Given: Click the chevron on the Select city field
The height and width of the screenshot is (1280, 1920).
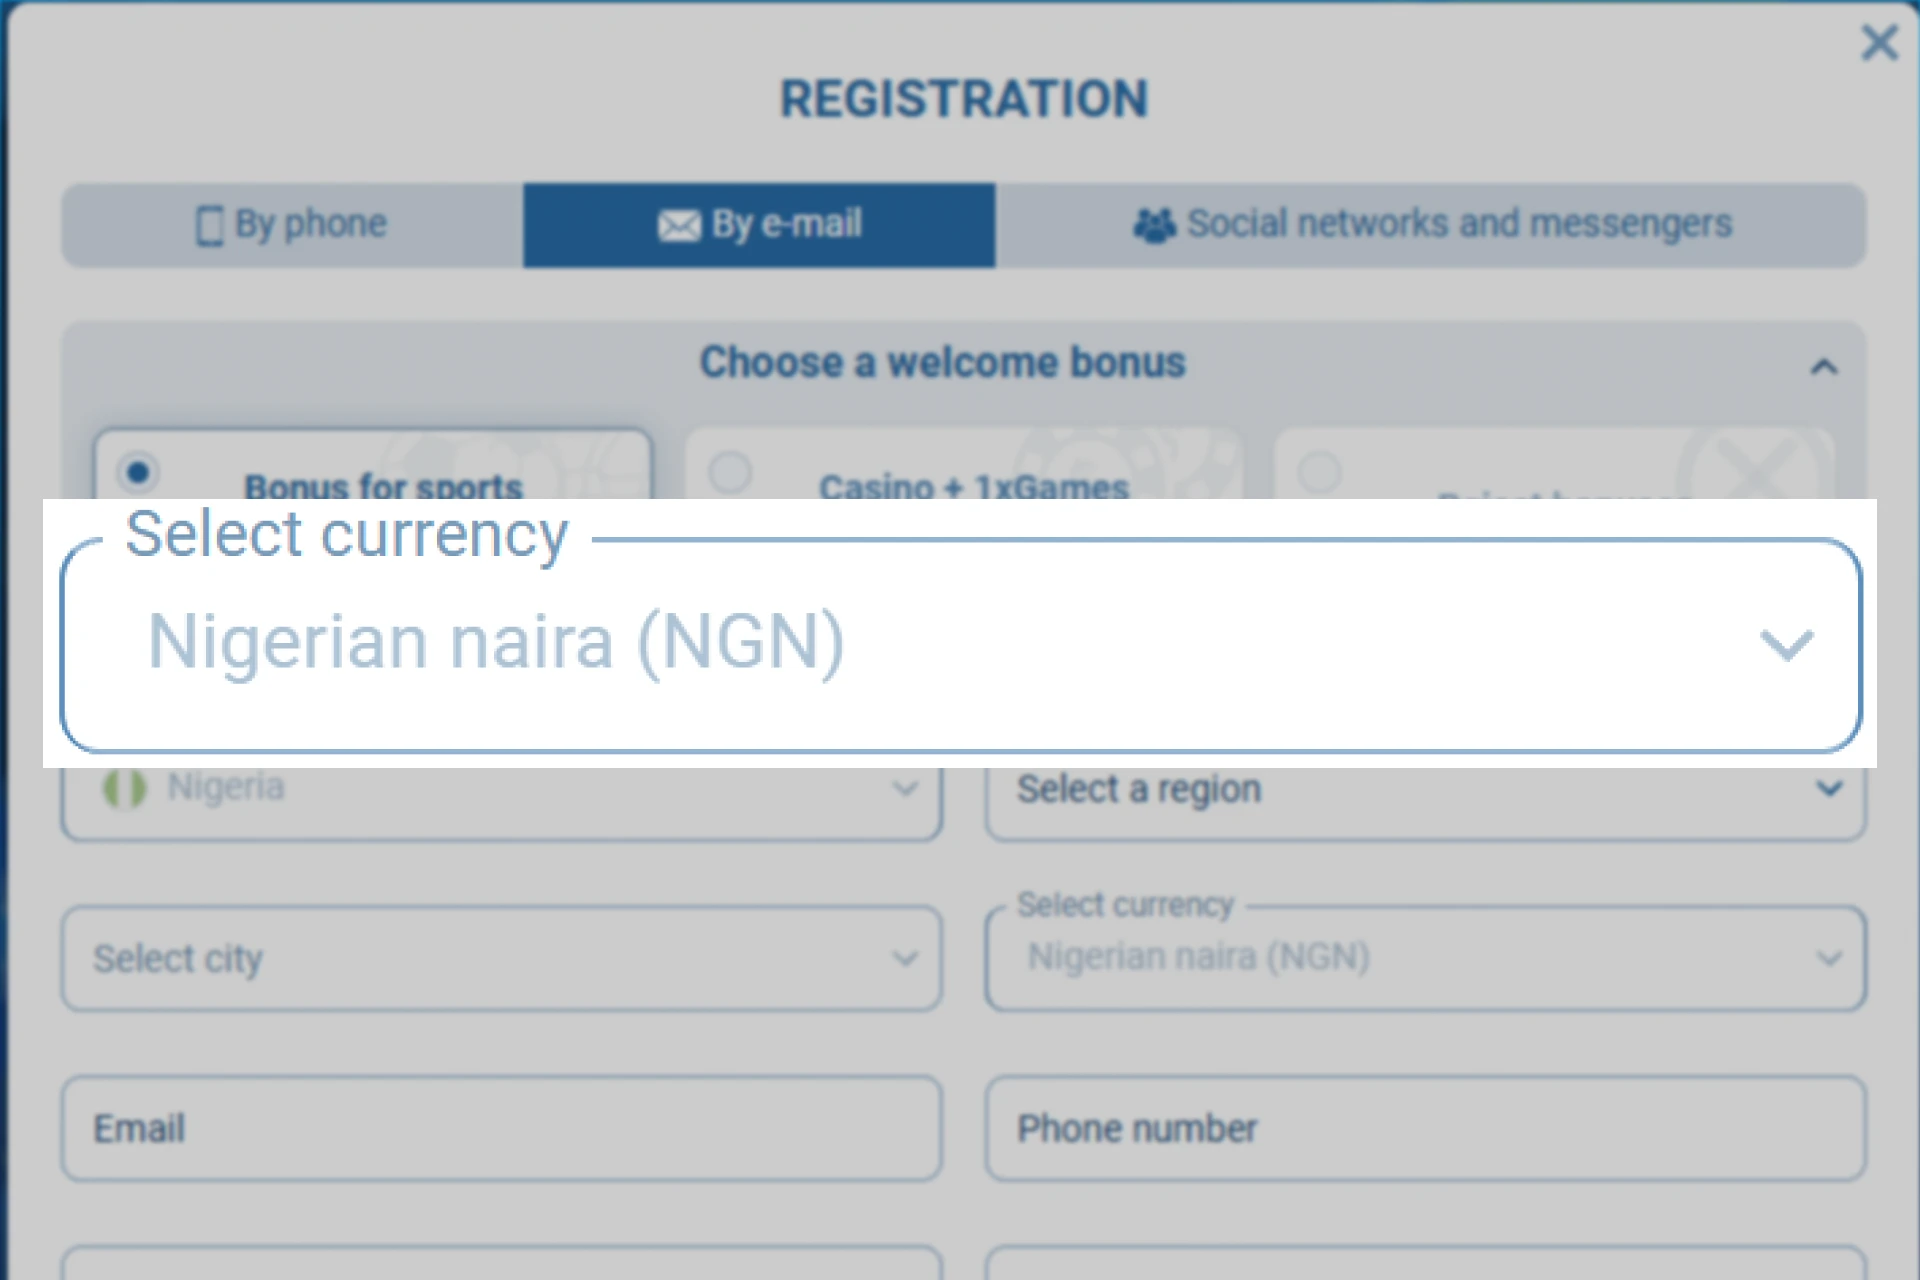Looking at the screenshot, I should tap(905, 958).
